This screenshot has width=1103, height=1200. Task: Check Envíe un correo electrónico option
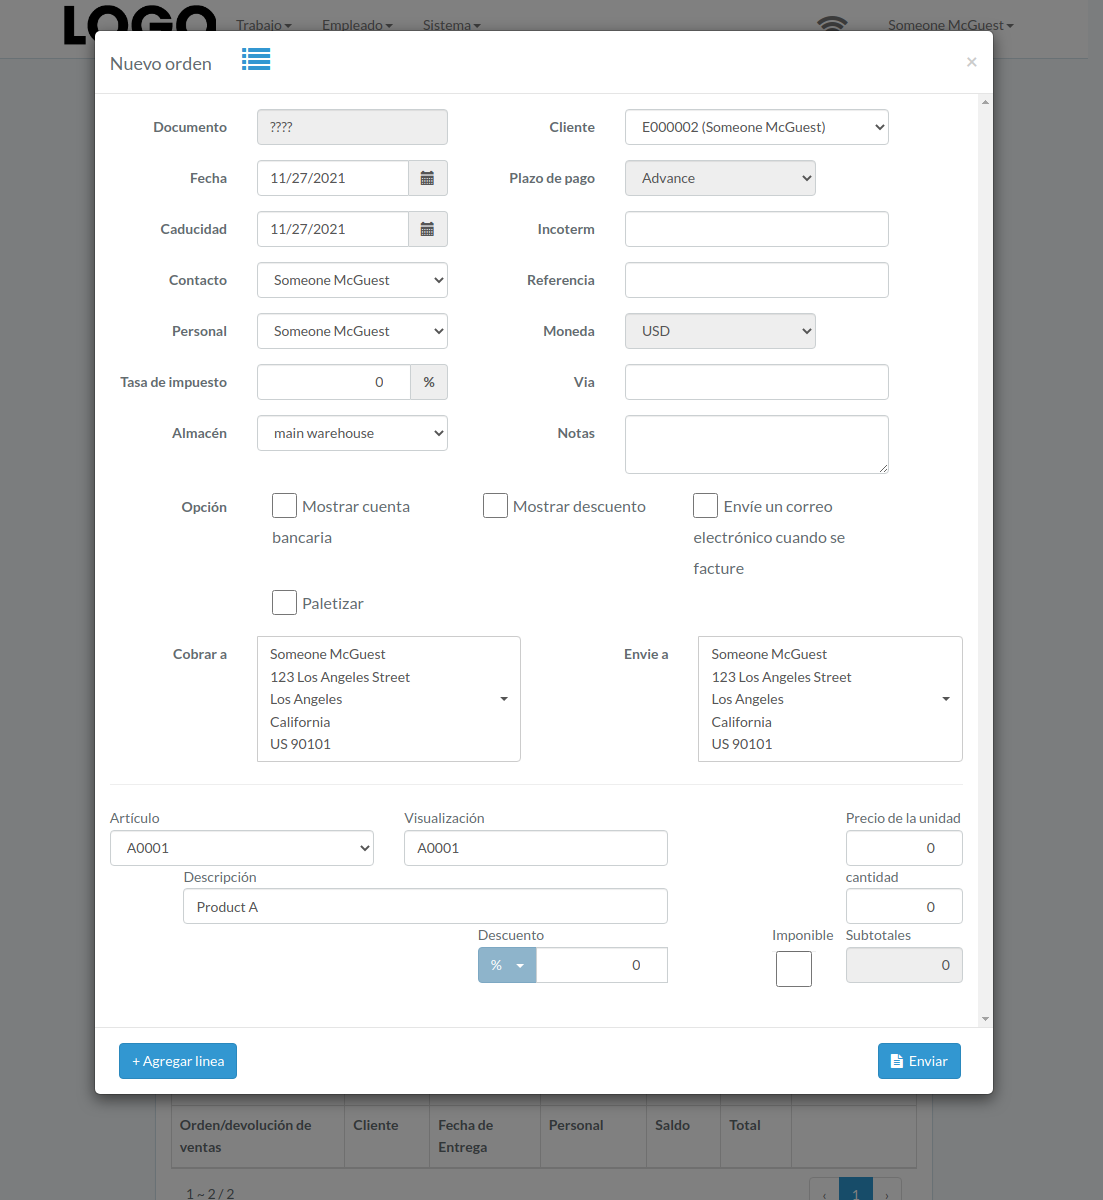(705, 505)
